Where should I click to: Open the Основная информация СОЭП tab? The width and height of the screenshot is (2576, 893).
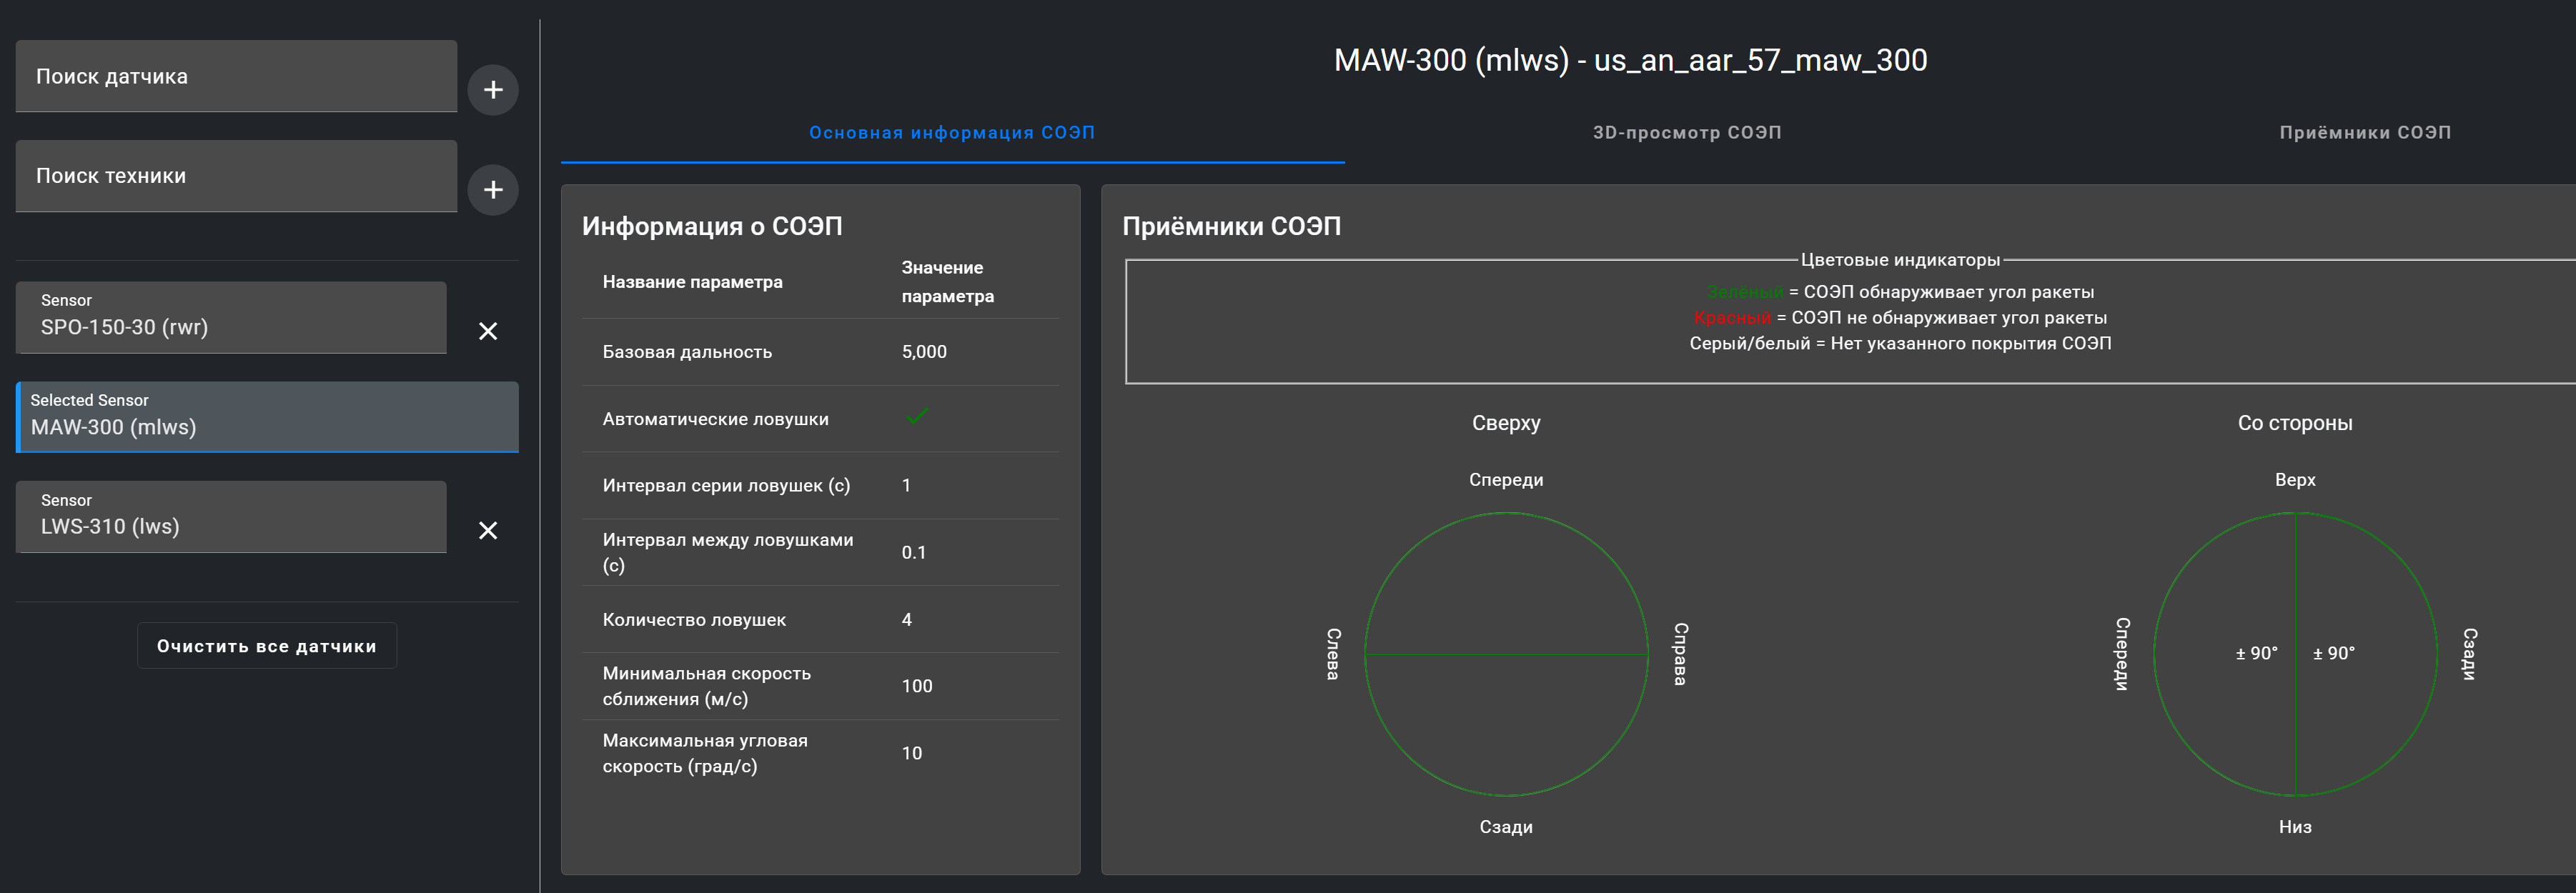[951, 133]
